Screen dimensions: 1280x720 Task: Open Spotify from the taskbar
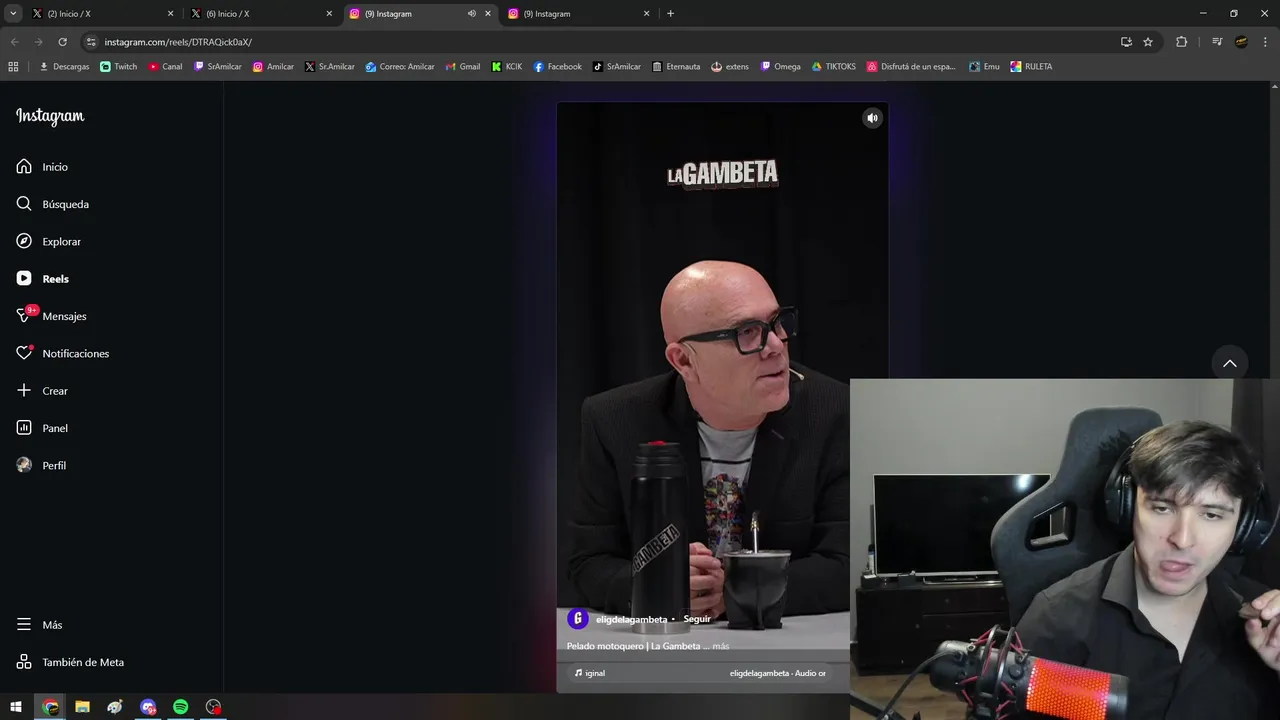(180, 707)
